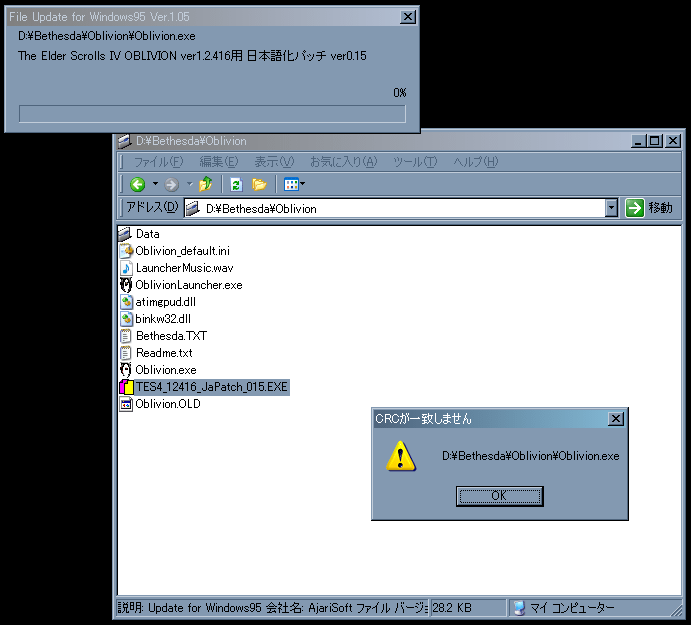Close the CRC error dialog window

(x=616, y=419)
